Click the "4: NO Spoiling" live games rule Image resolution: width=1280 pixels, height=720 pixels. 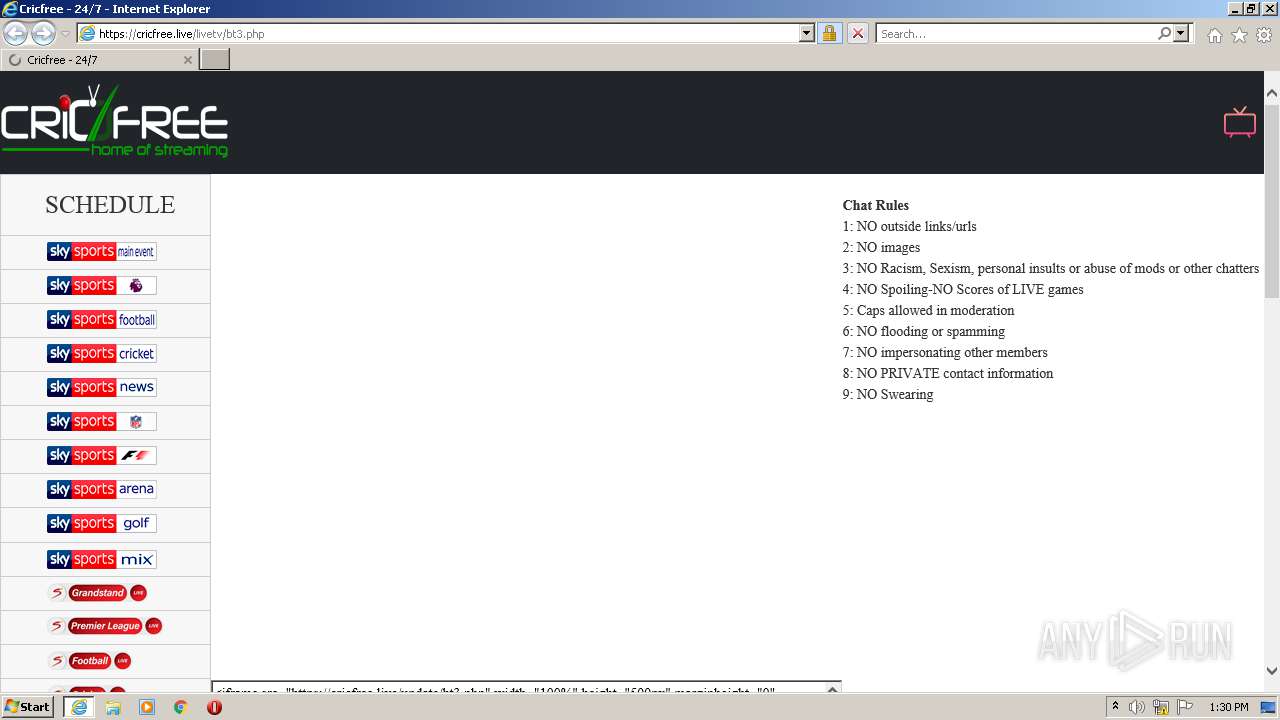[962, 290]
